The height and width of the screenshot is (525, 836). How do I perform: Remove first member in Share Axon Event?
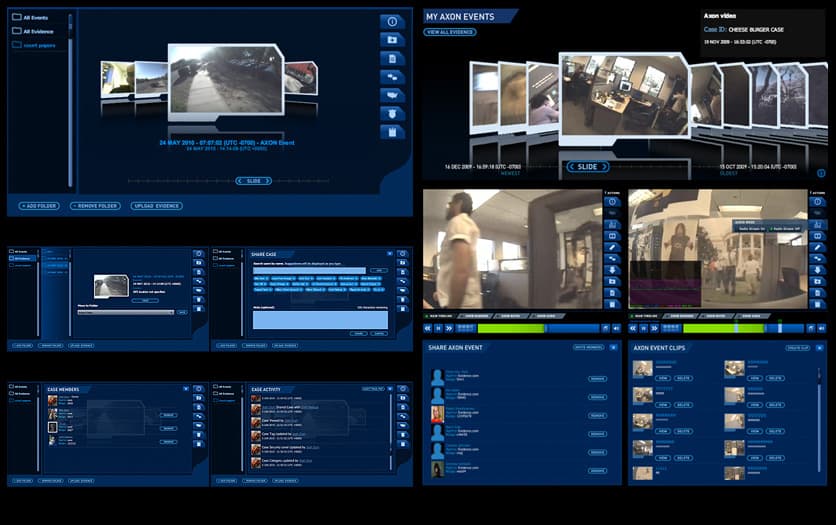[597, 379]
